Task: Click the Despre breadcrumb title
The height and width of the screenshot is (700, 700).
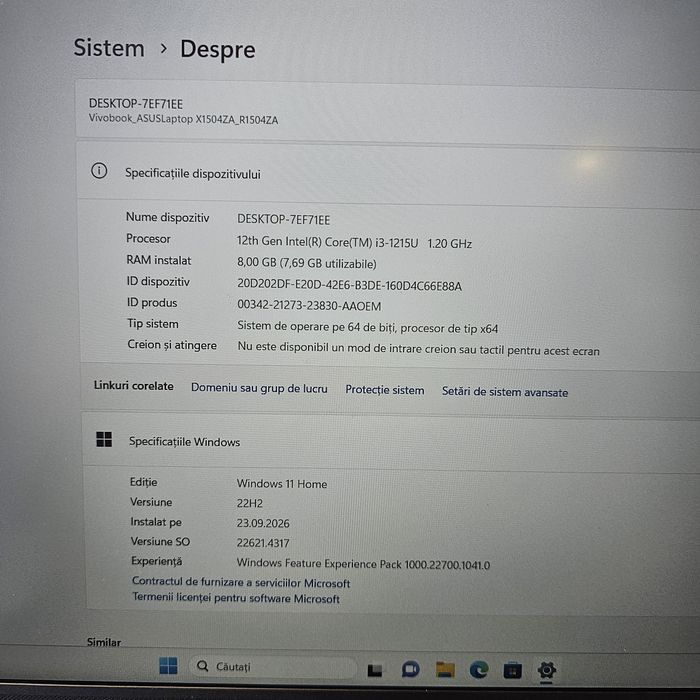Action: (217, 49)
